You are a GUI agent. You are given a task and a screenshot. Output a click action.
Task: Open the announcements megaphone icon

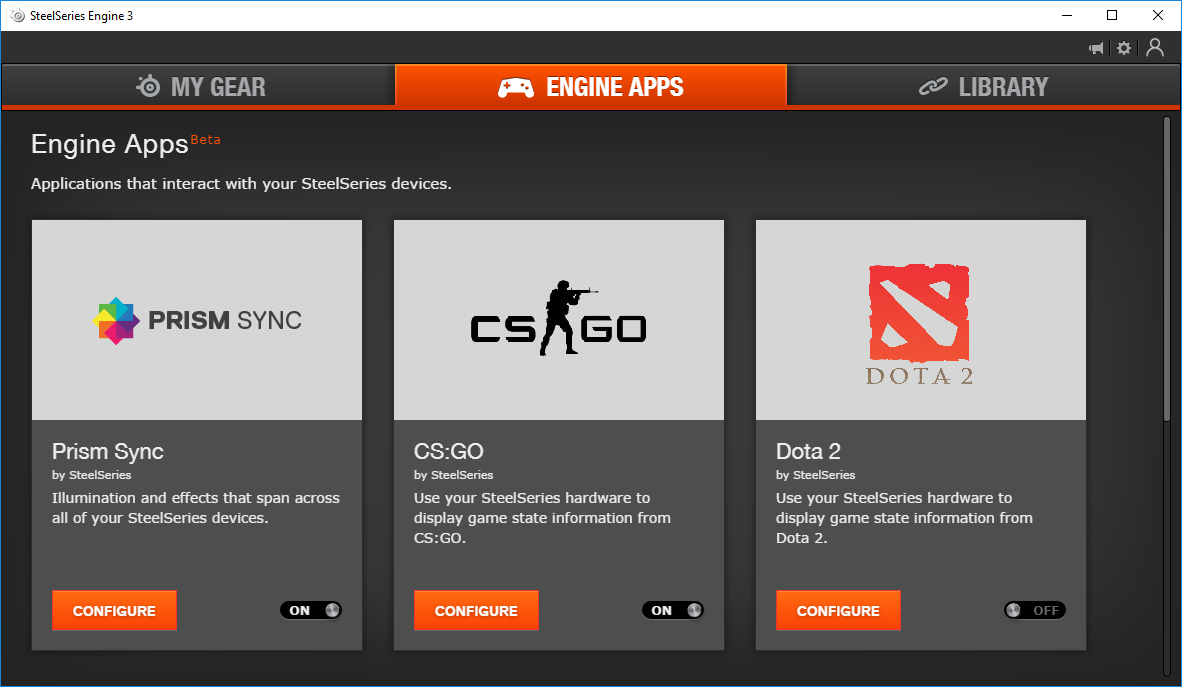pyautogui.click(x=1097, y=48)
